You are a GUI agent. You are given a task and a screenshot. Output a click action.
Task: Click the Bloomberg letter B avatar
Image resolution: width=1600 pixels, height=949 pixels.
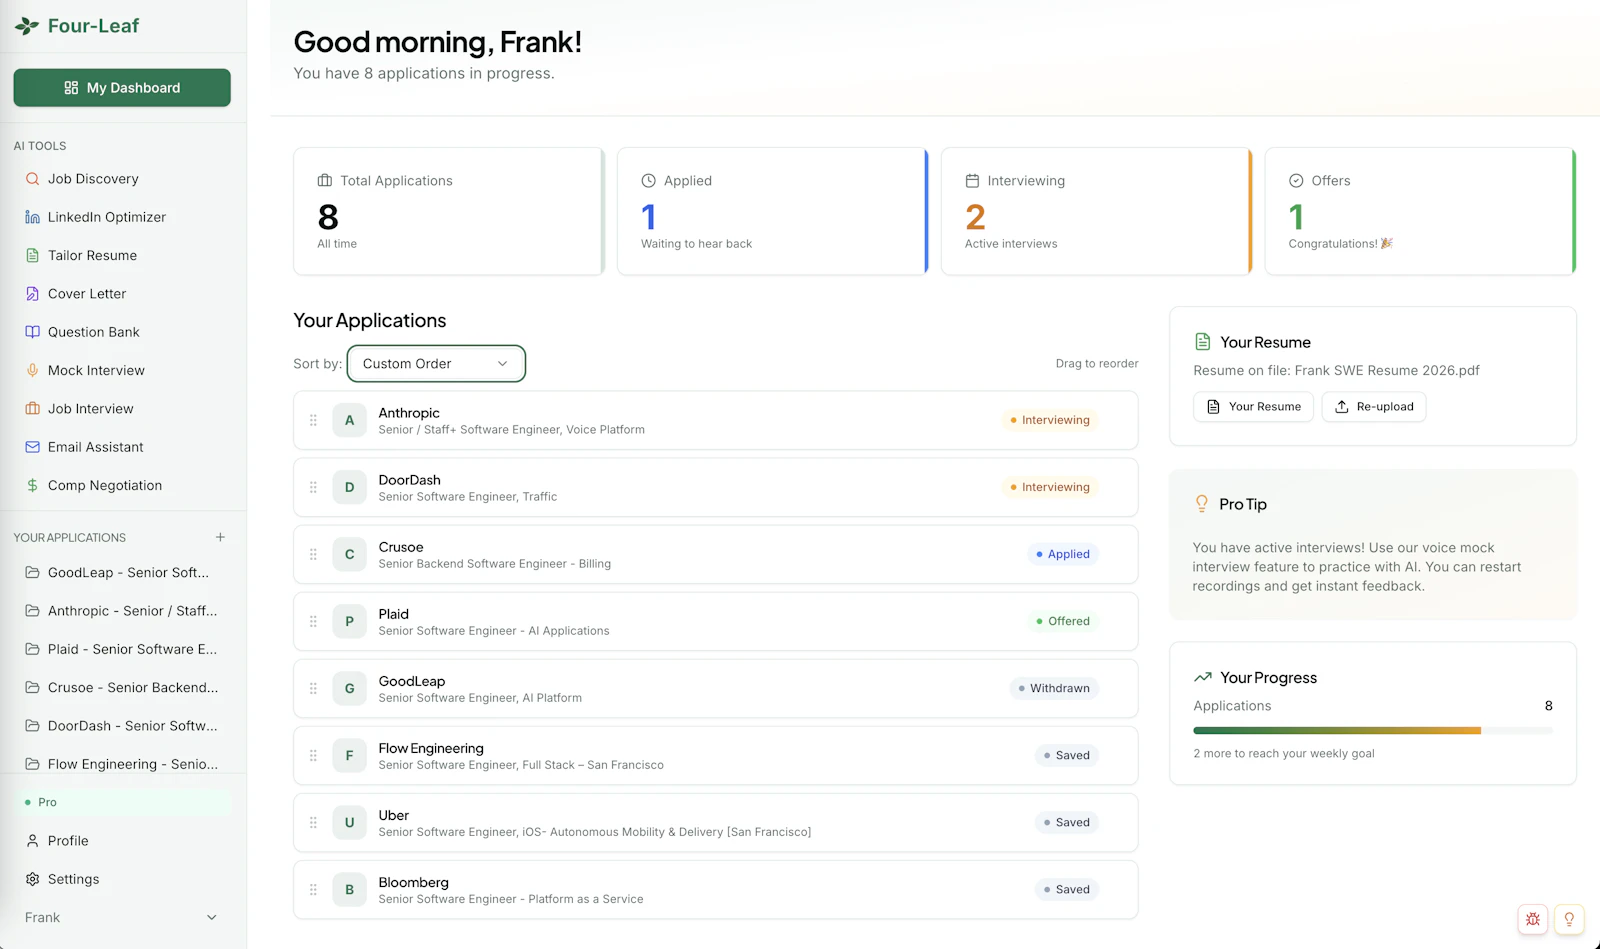349,889
